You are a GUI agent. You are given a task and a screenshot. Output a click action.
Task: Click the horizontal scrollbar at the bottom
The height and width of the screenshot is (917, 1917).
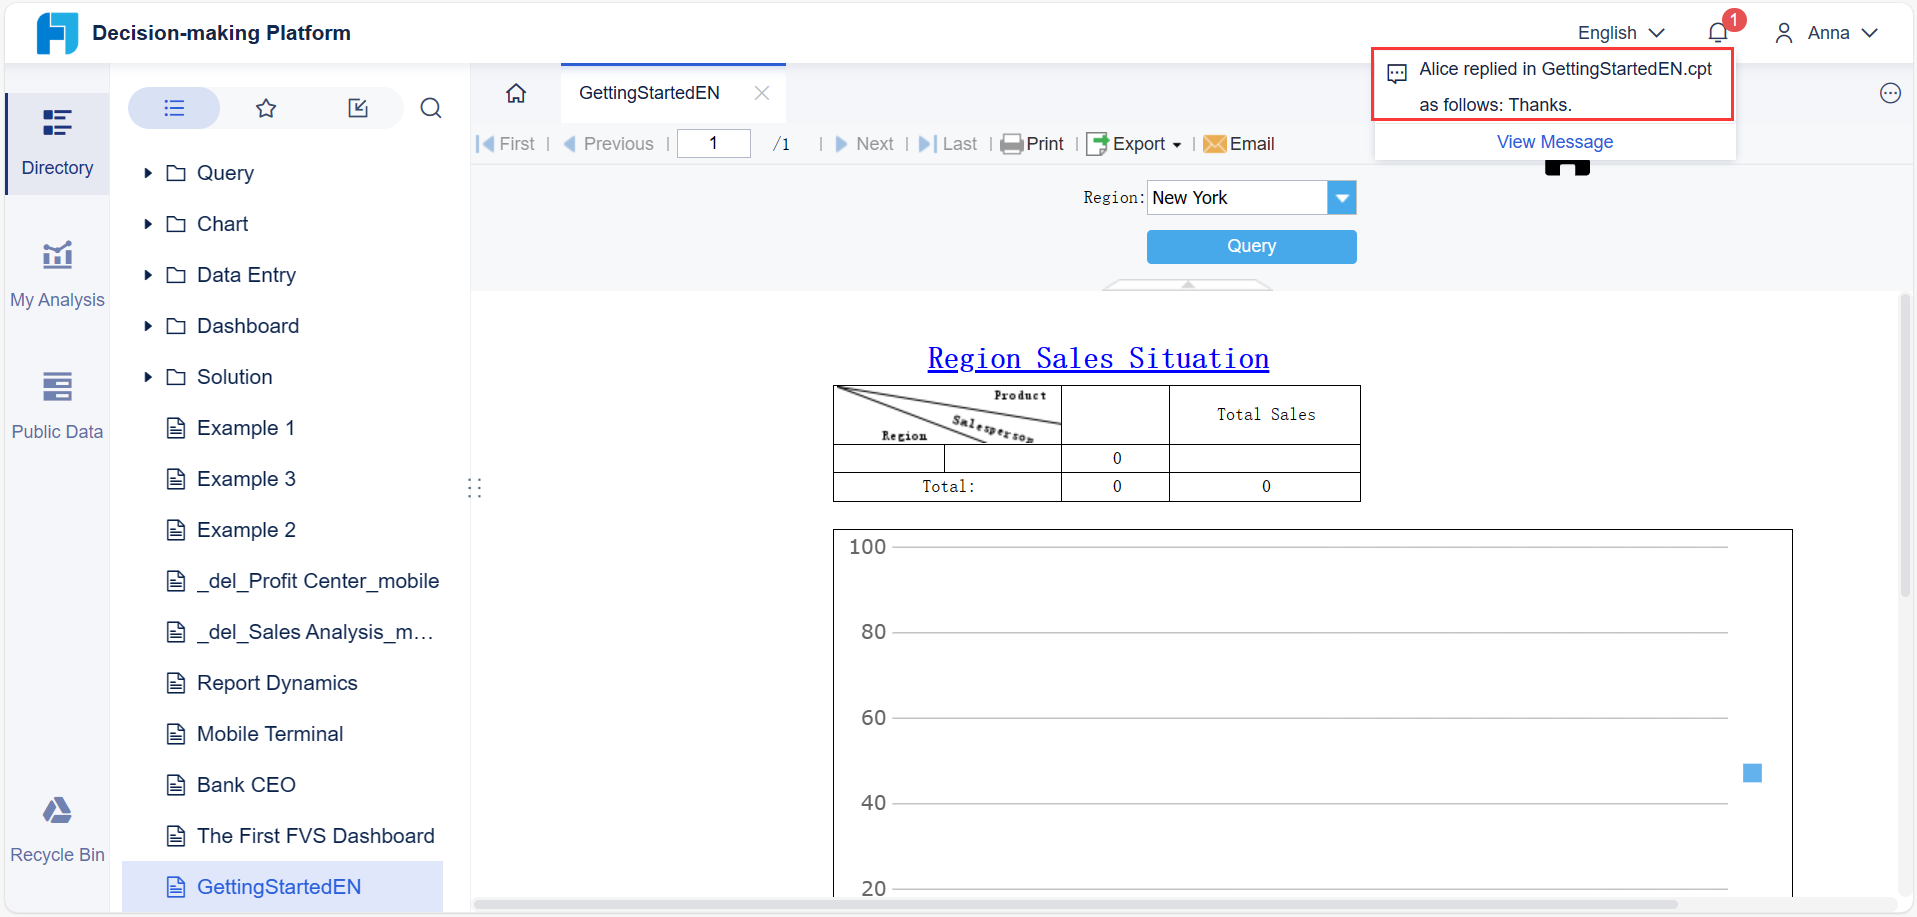pos(1075,904)
